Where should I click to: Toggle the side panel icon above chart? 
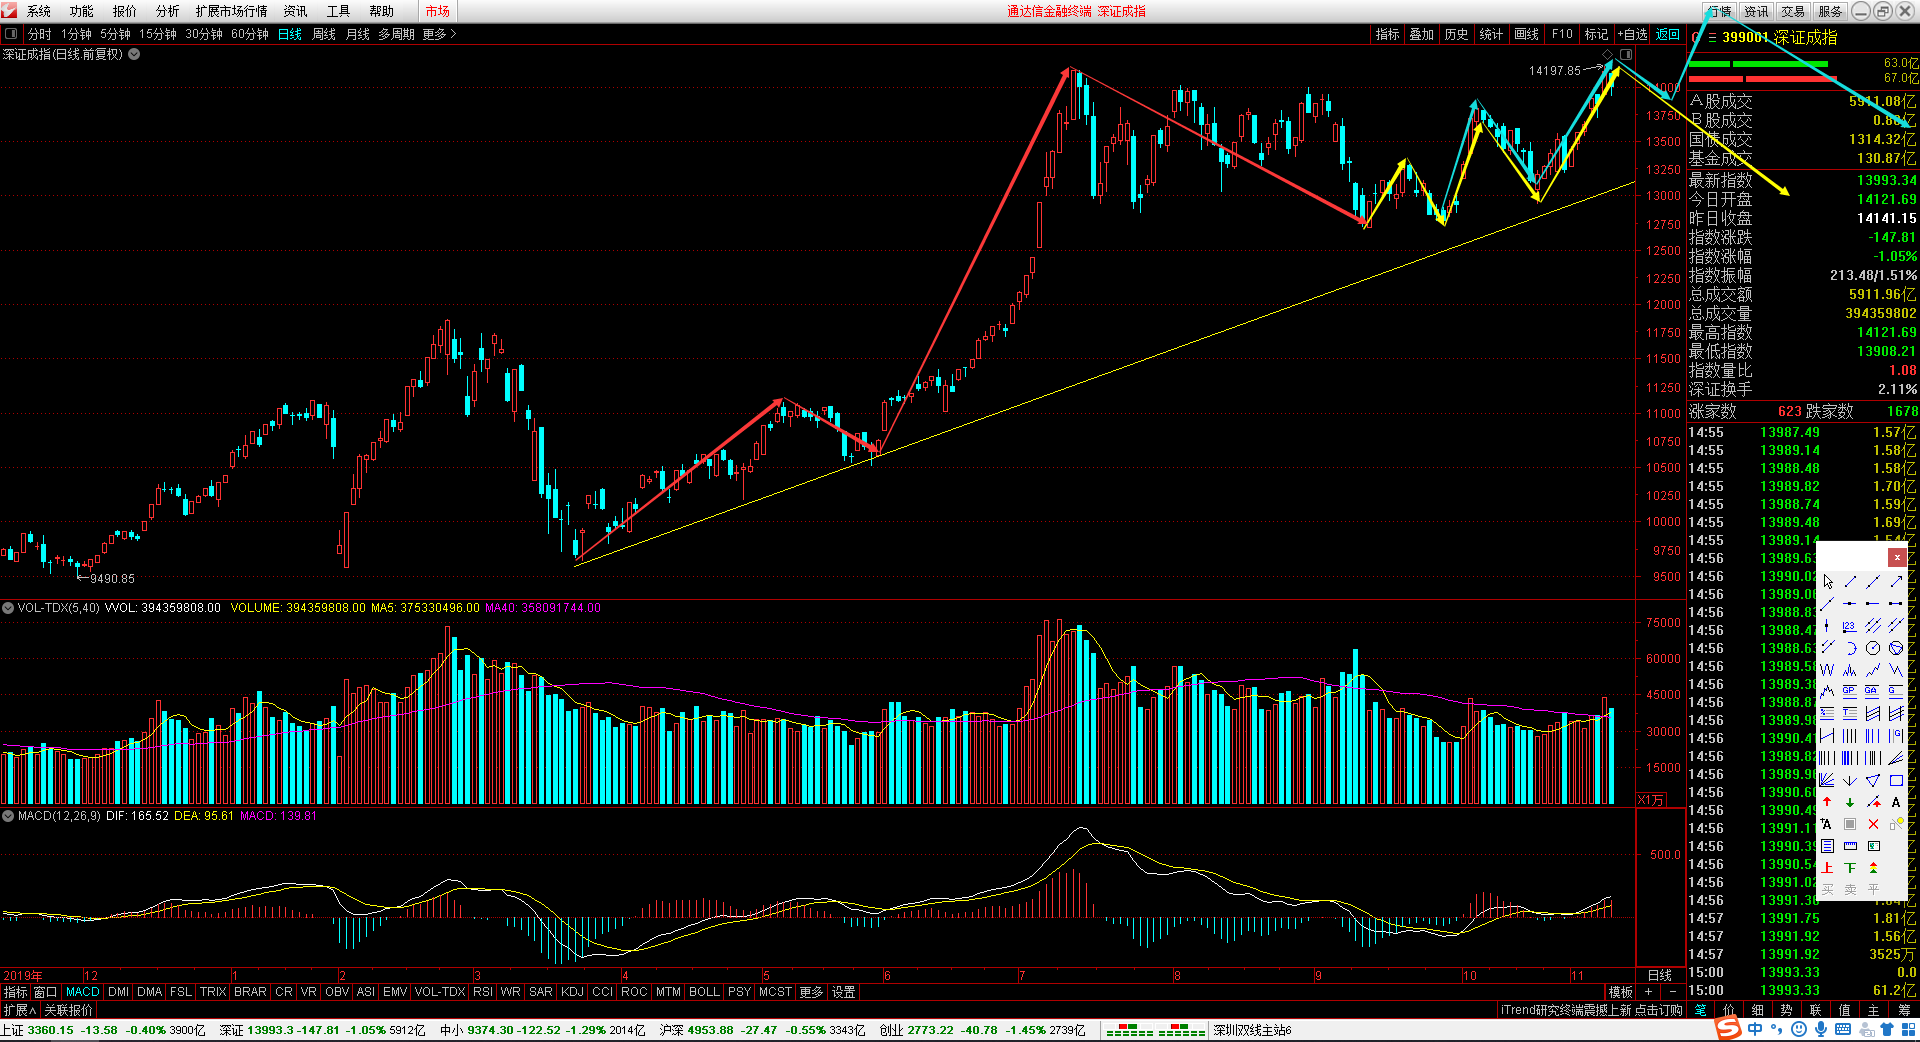tap(1626, 54)
